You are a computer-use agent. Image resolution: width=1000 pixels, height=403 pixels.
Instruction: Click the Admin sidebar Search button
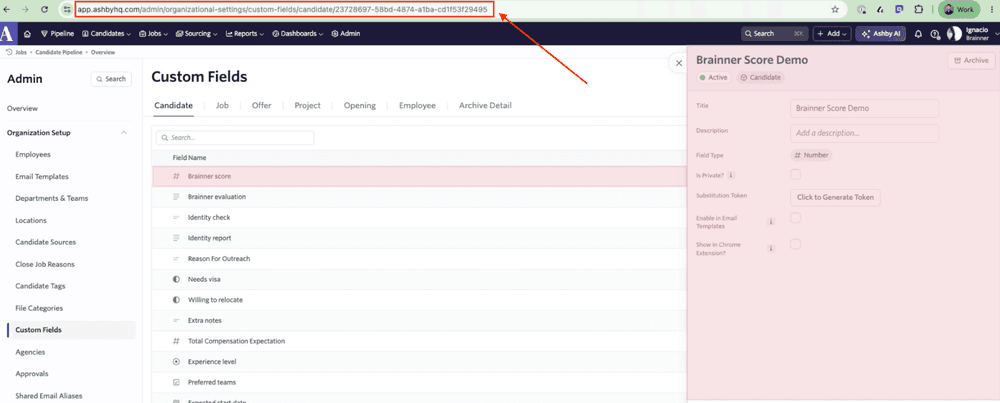tap(111, 79)
